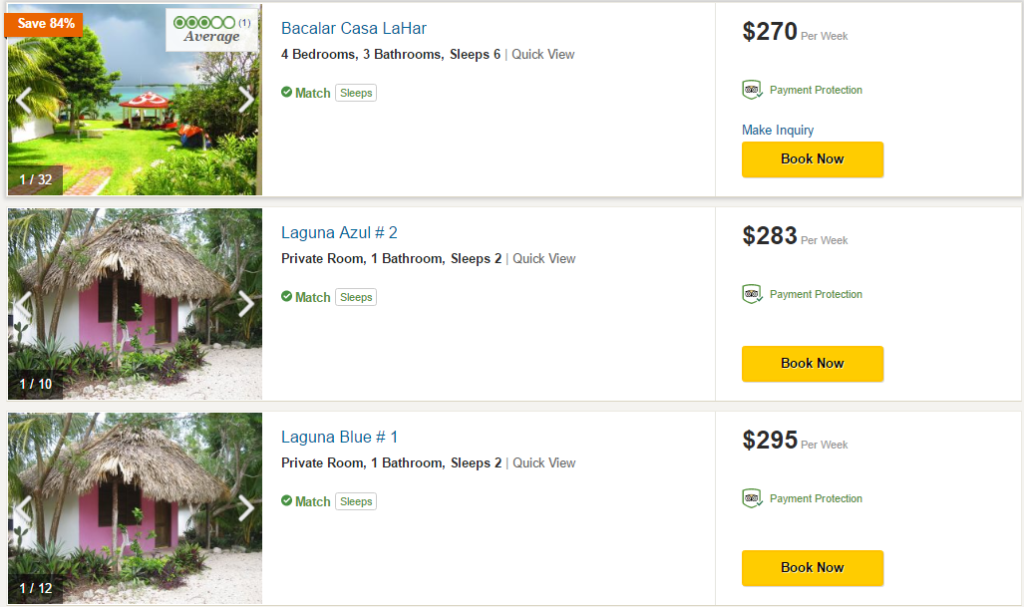Open Bacalar Casa LaHar listing title
The width and height of the screenshot is (1024, 607).
coord(354,28)
